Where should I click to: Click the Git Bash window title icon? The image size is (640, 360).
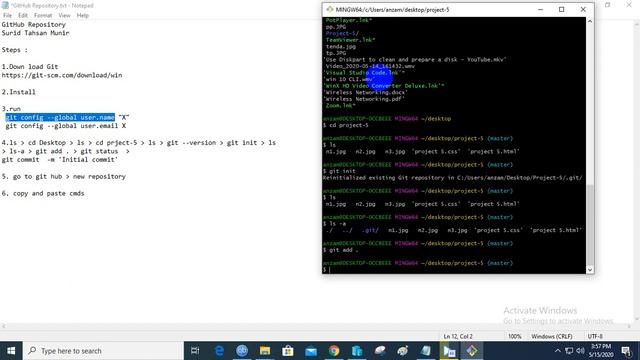tap(329, 9)
